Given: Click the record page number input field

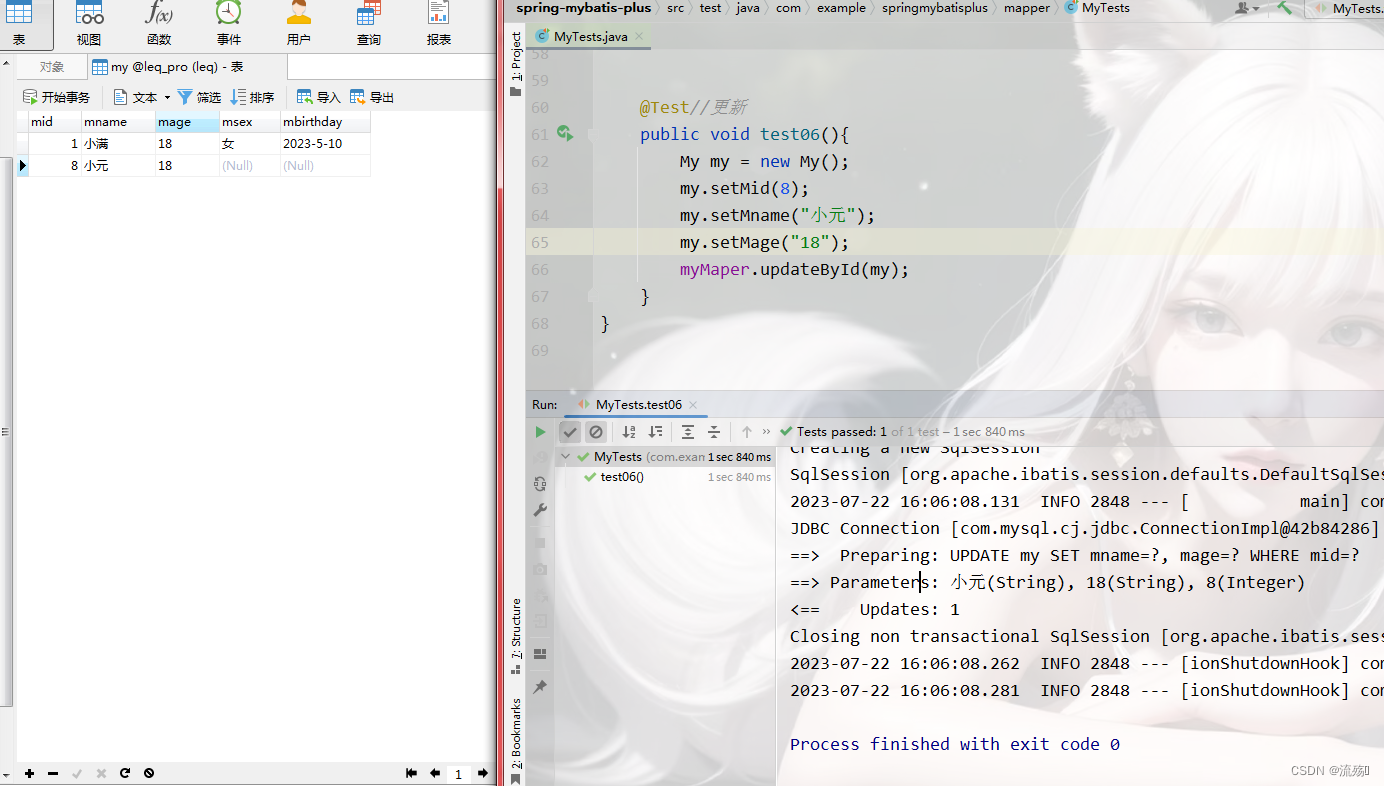Looking at the screenshot, I should [x=458, y=773].
